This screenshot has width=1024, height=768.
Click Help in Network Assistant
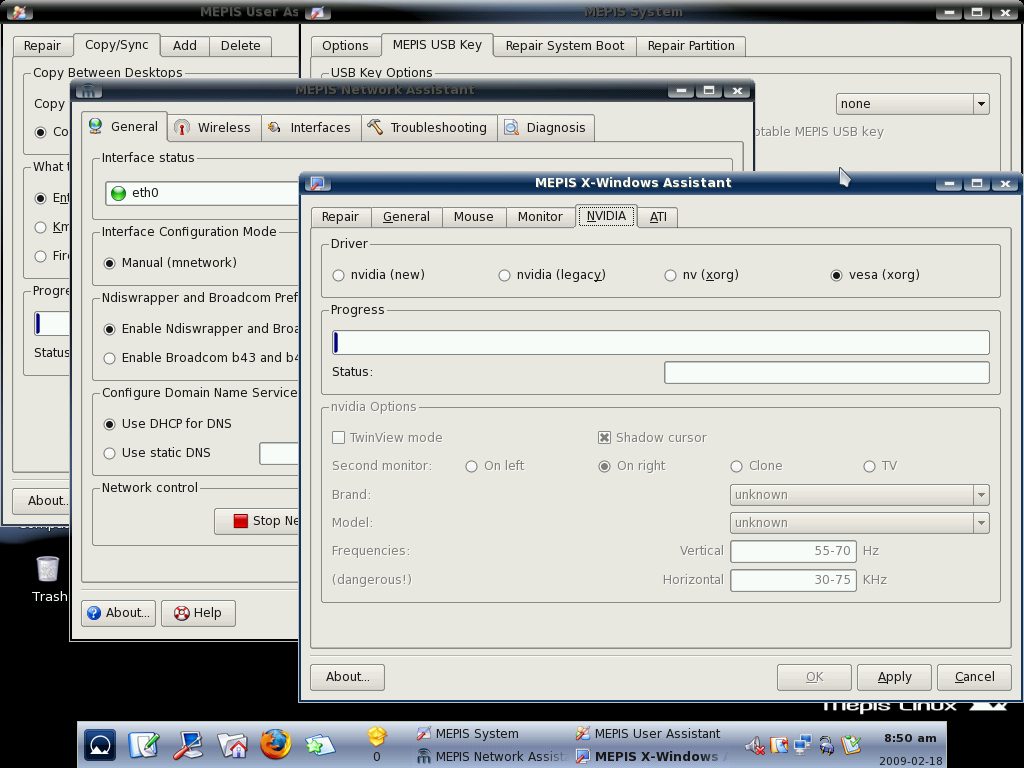pyautogui.click(x=199, y=613)
